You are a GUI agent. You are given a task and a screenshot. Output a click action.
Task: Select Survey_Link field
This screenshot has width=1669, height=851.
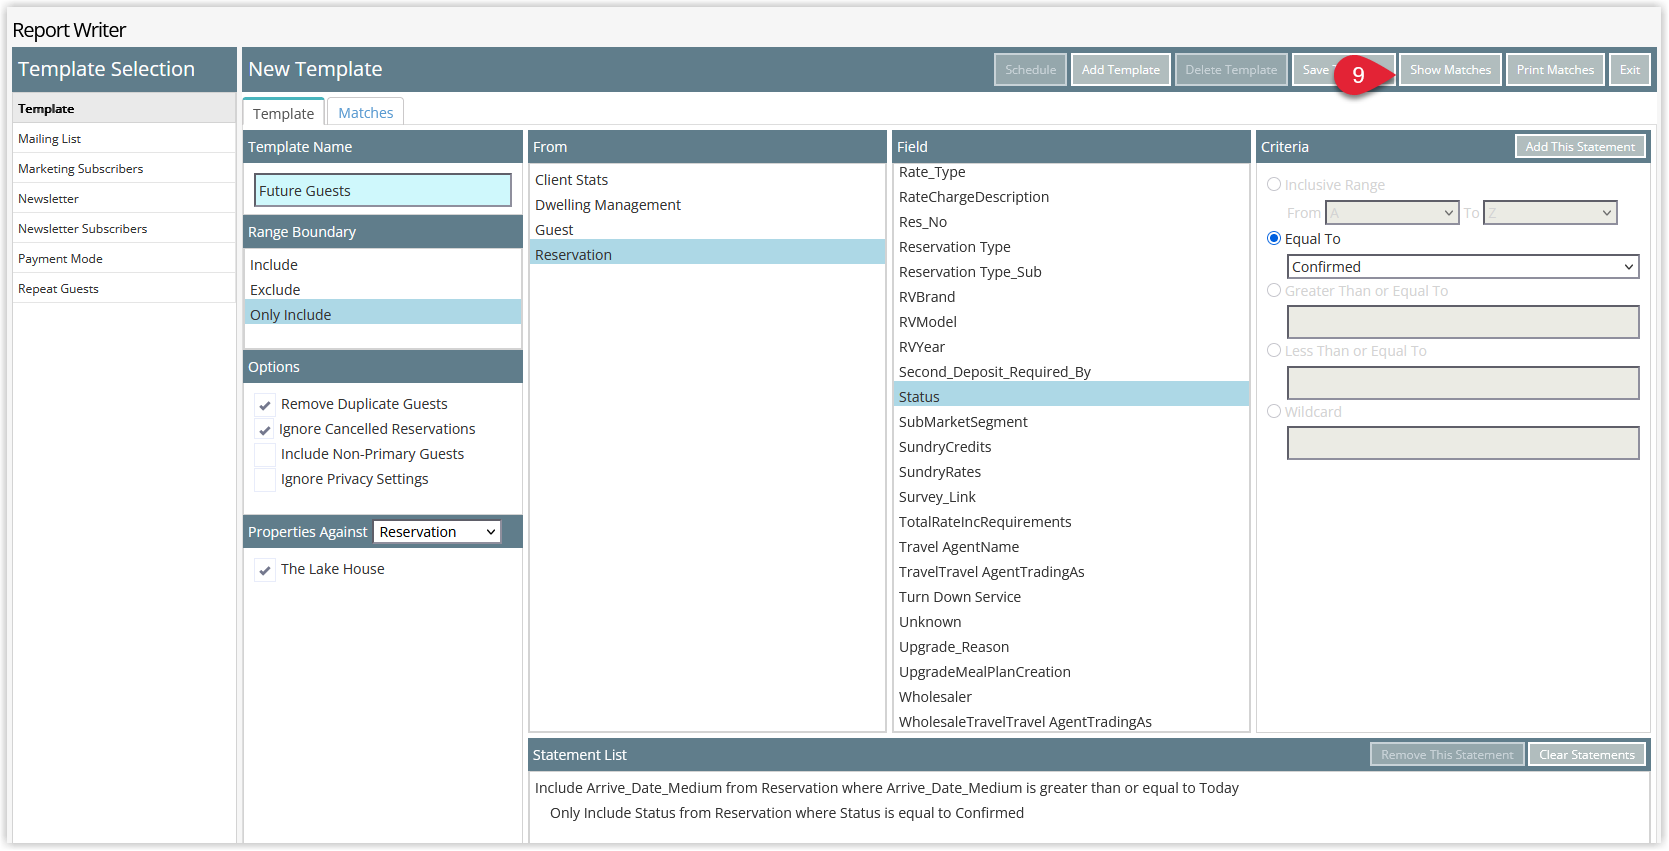(x=1071, y=497)
